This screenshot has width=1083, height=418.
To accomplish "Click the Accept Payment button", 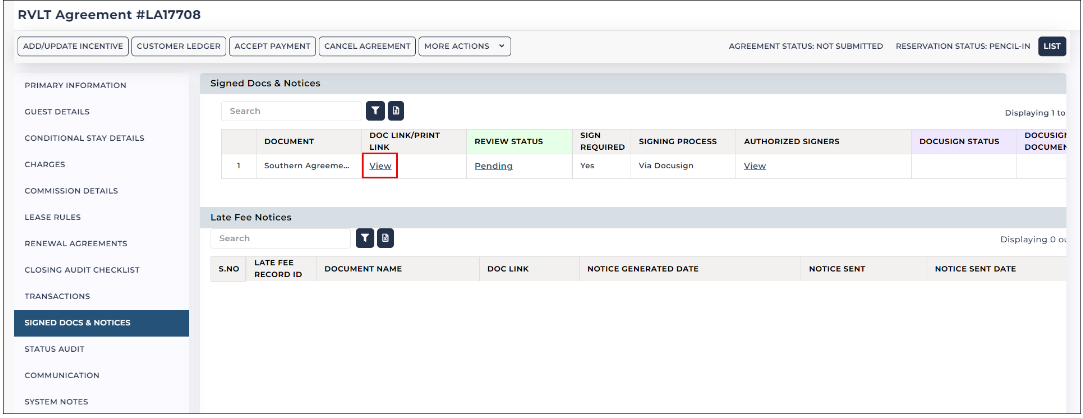I will pos(272,46).
